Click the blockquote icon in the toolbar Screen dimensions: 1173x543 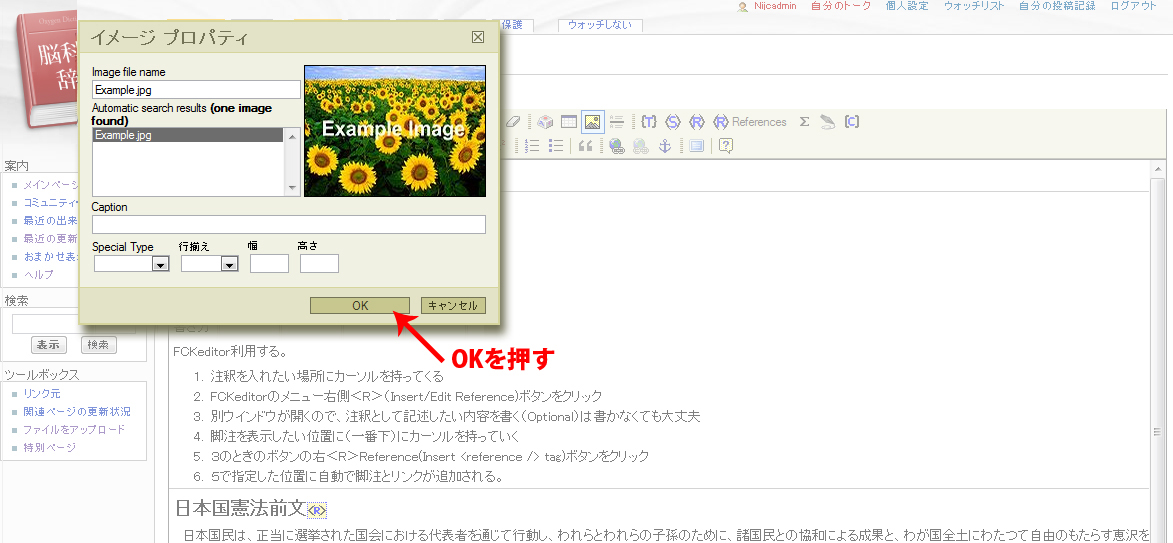click(585, 146)
